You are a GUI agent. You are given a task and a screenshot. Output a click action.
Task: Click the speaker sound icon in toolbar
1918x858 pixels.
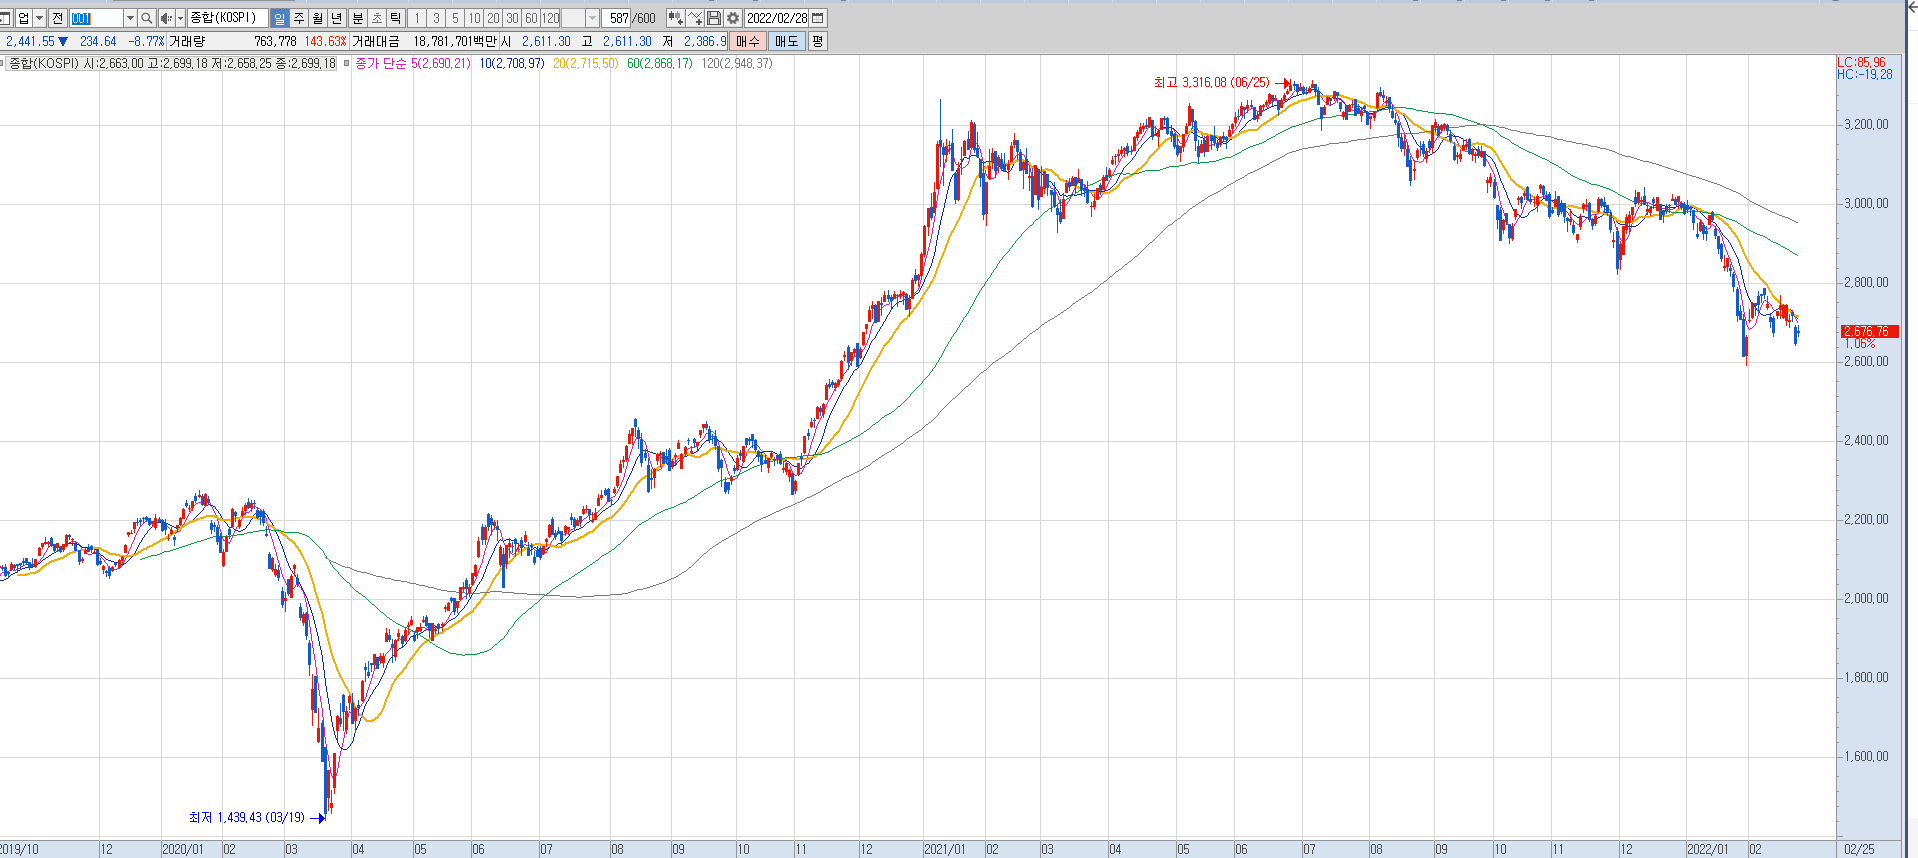(166, 18)
